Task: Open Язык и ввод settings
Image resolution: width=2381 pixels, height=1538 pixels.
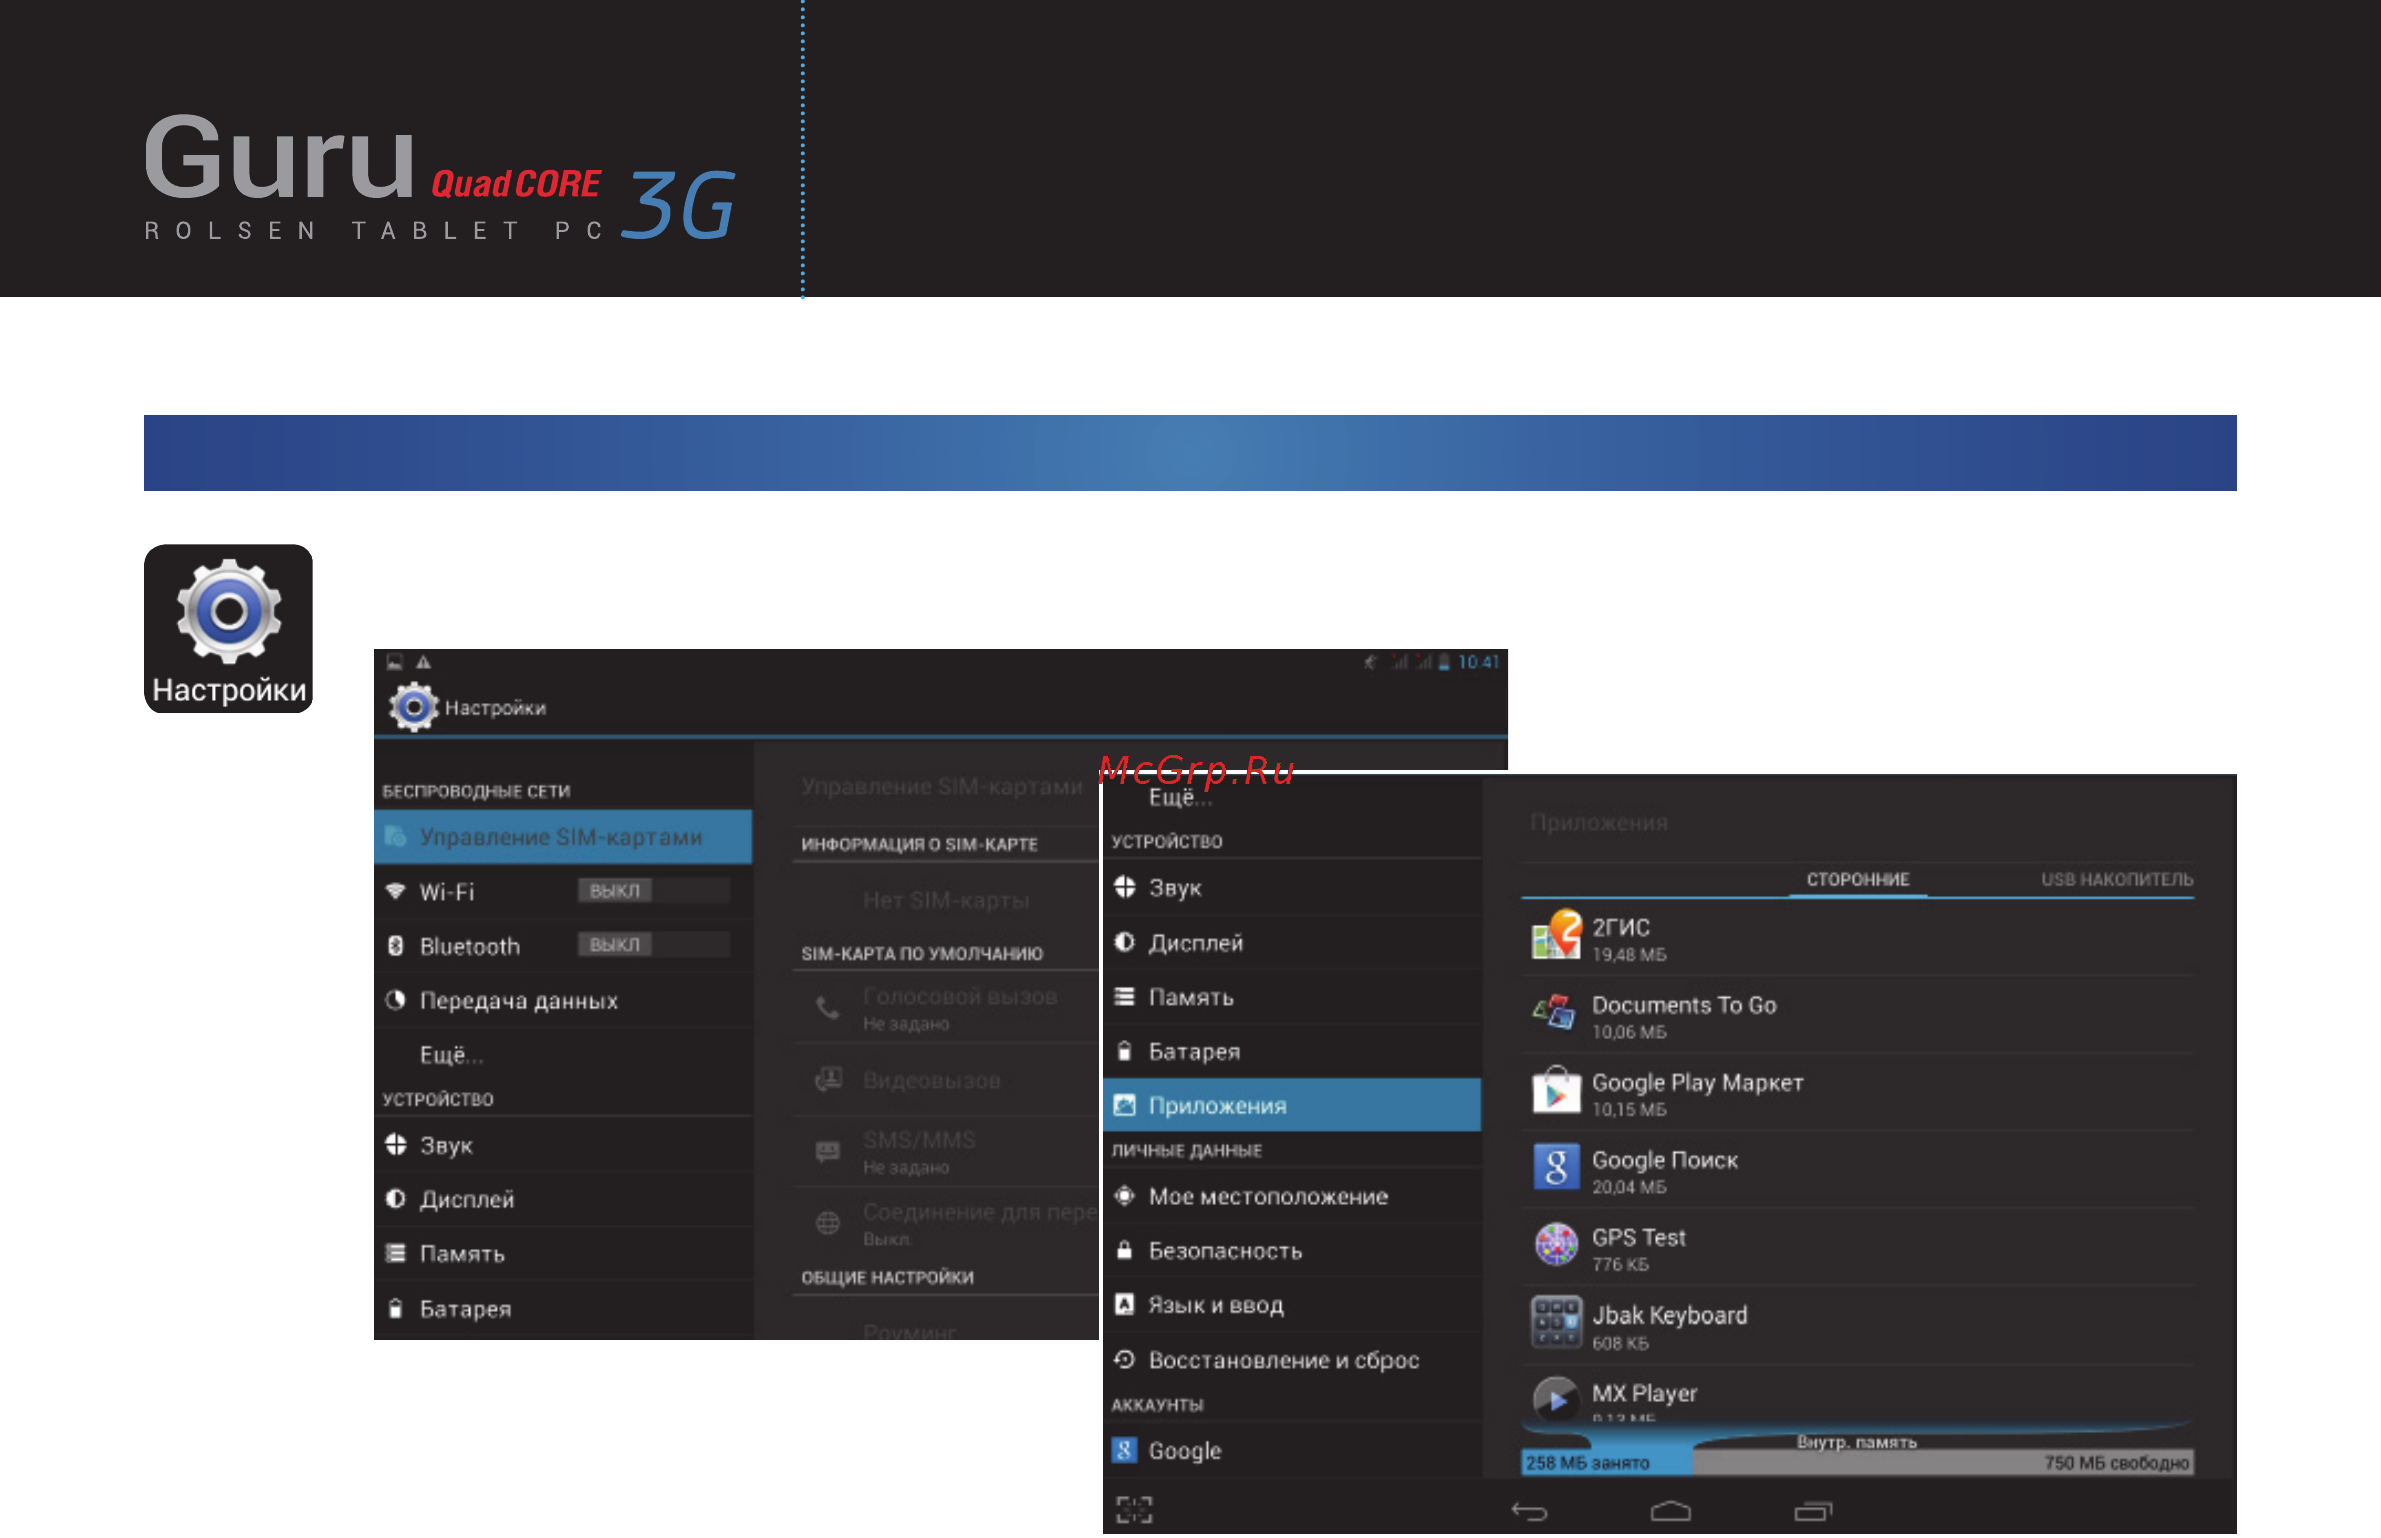Action: (1292, 1305)
